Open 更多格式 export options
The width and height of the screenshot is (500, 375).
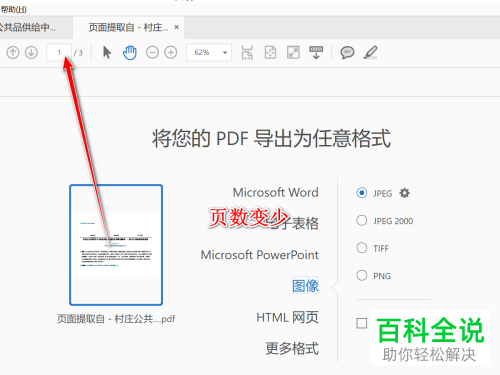292,348
